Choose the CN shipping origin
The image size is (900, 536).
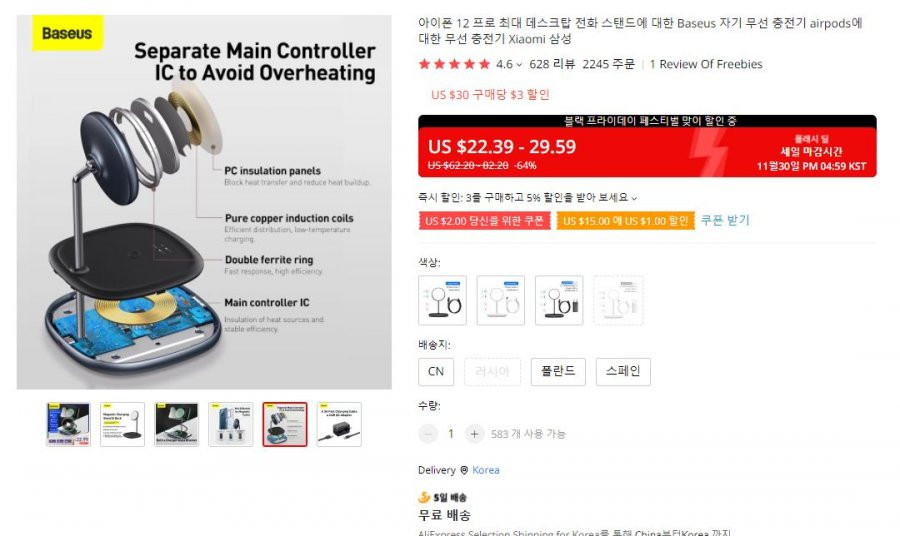[436, 371]
